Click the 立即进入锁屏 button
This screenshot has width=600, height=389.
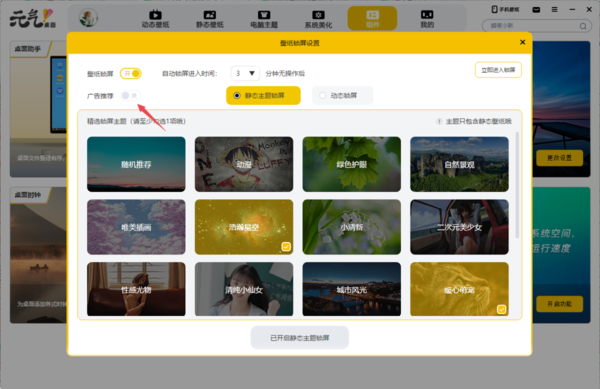498,70
